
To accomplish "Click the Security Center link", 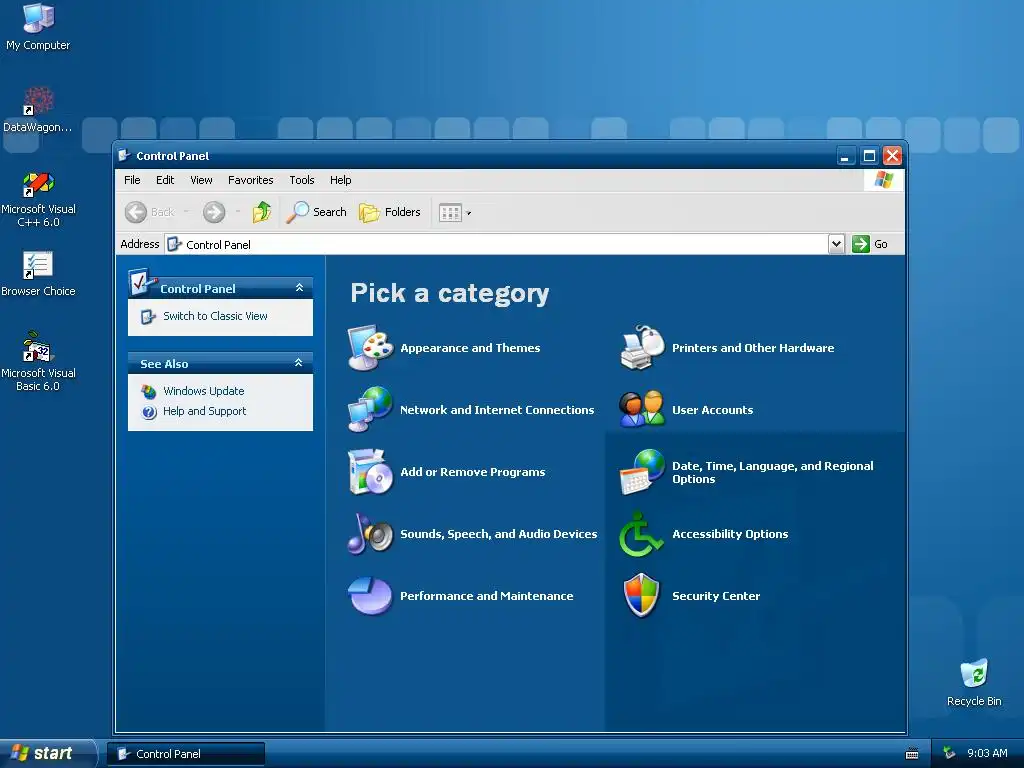I will tap(716, 596).
